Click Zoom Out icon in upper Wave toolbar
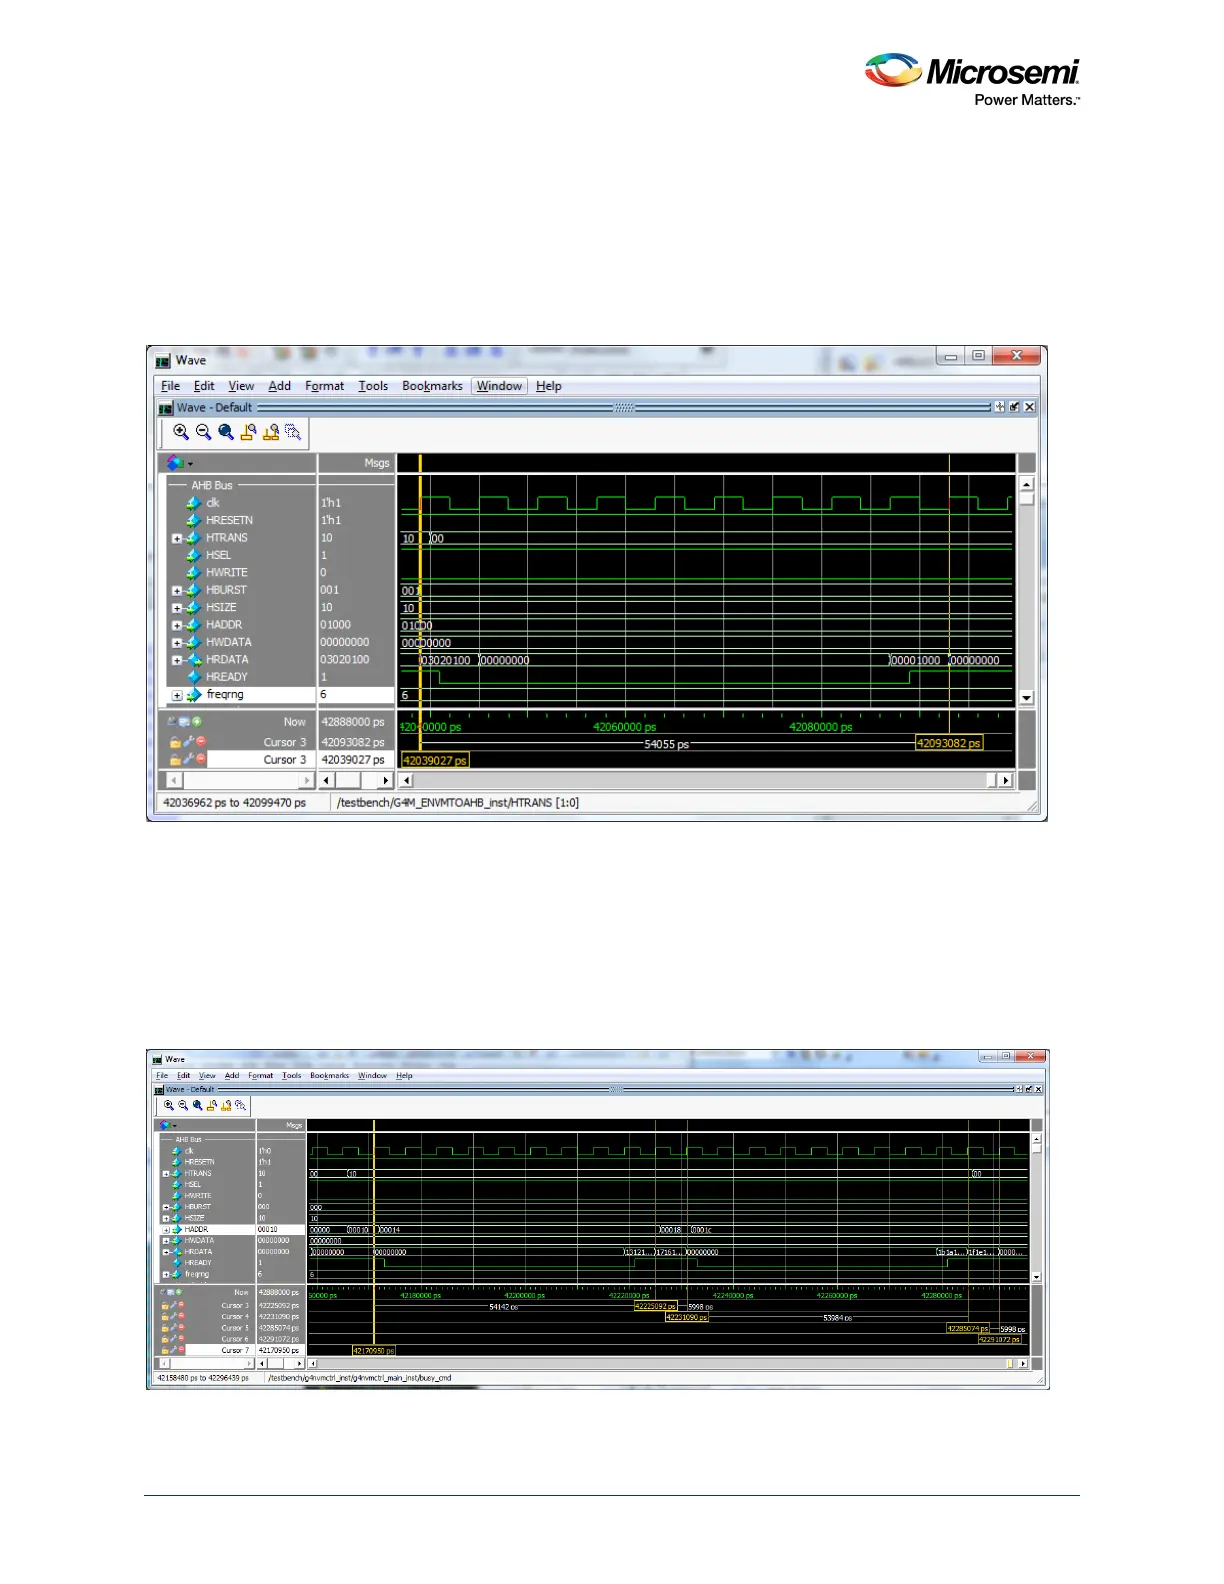 click(x=203, y=432)
